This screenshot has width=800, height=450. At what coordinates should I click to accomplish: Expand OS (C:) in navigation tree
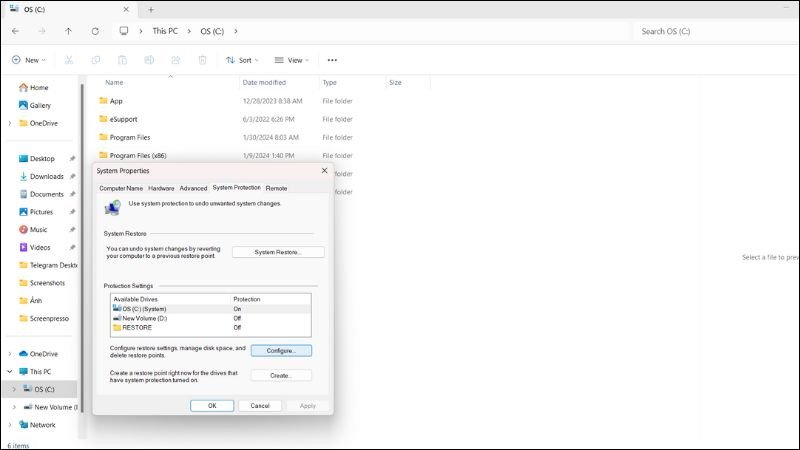coord(14,389)
